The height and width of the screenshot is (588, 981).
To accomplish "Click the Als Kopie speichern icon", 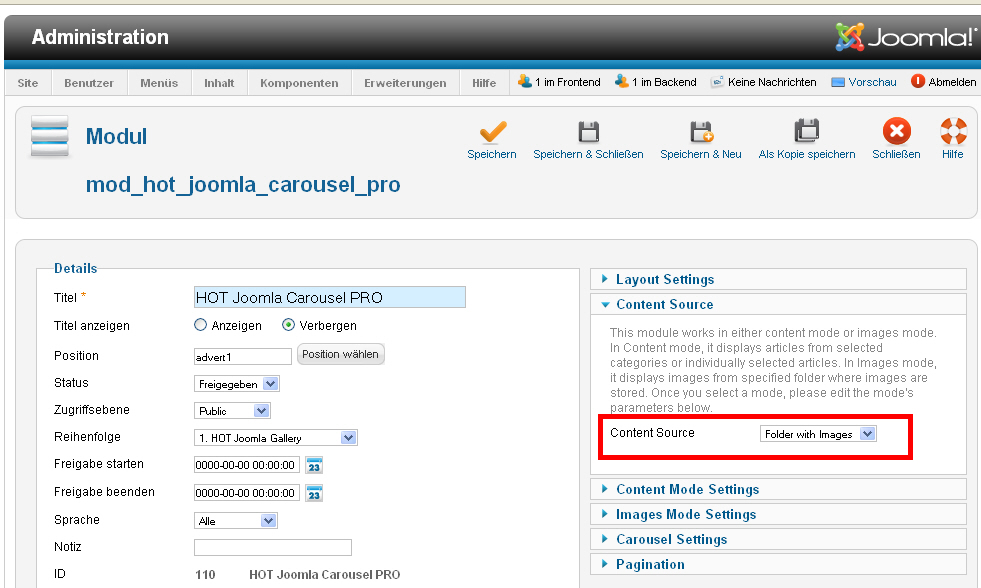I will (806, 131).
